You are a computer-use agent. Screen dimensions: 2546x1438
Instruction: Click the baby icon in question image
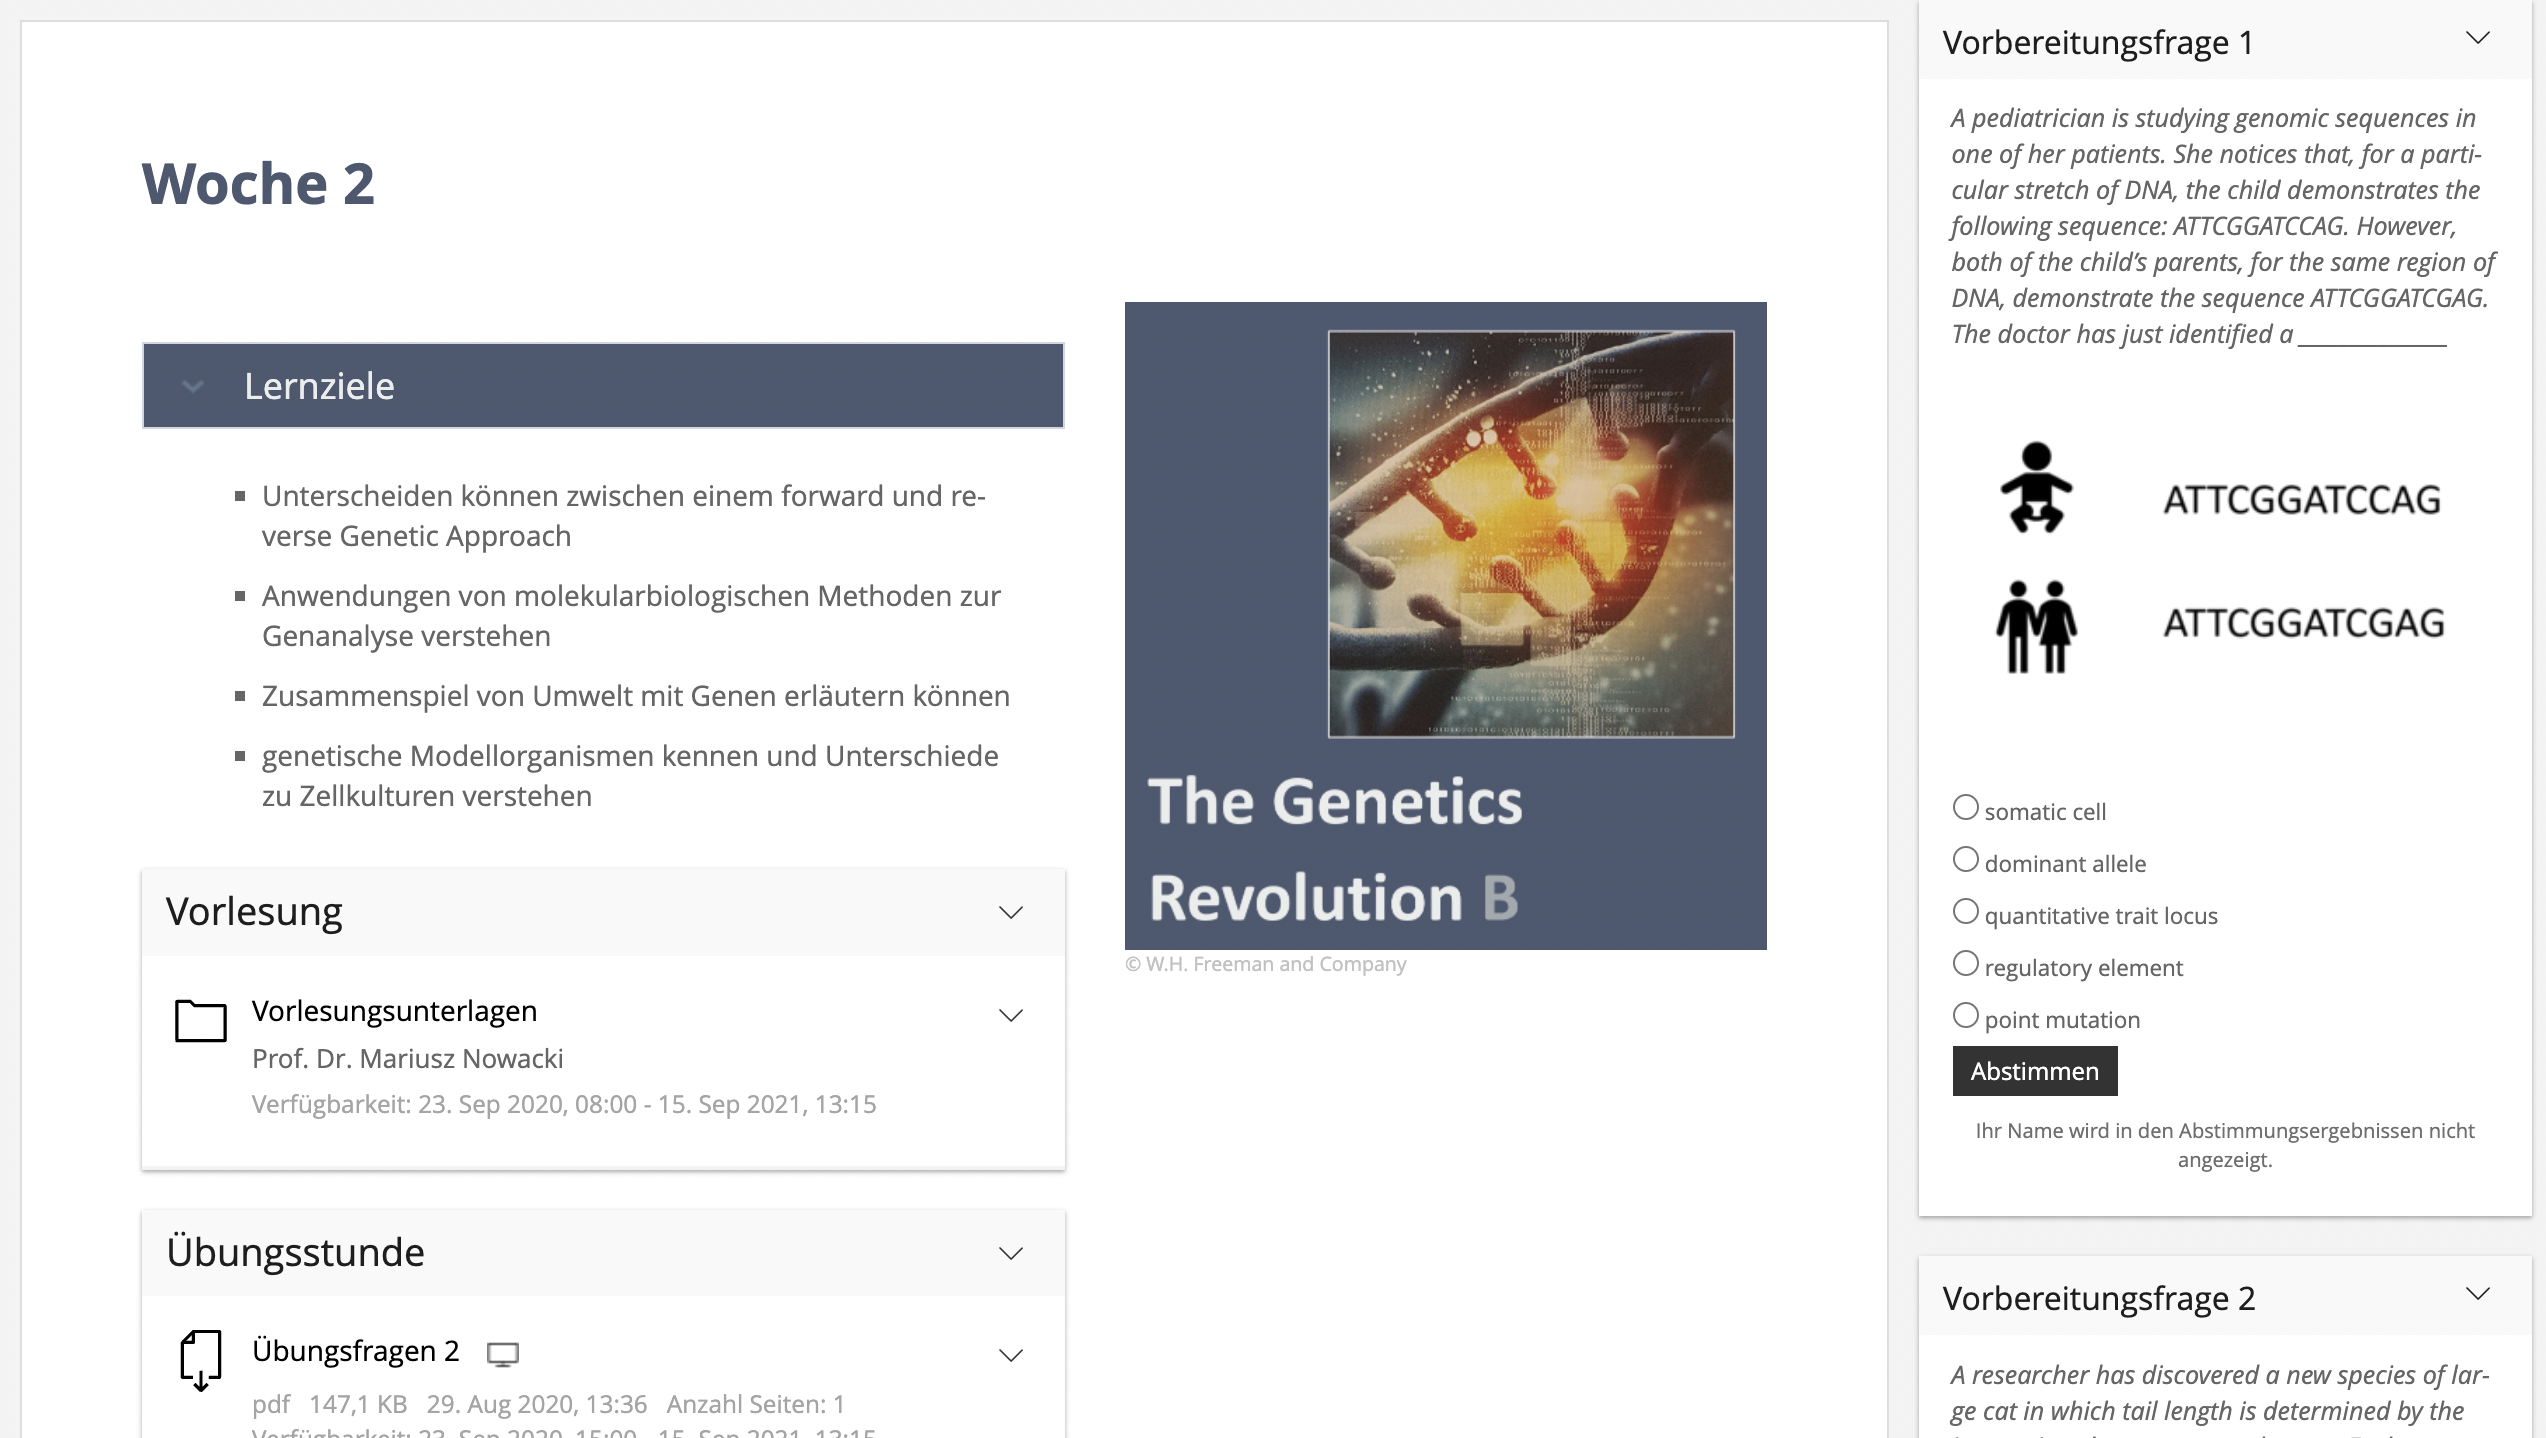point(2036,487)
